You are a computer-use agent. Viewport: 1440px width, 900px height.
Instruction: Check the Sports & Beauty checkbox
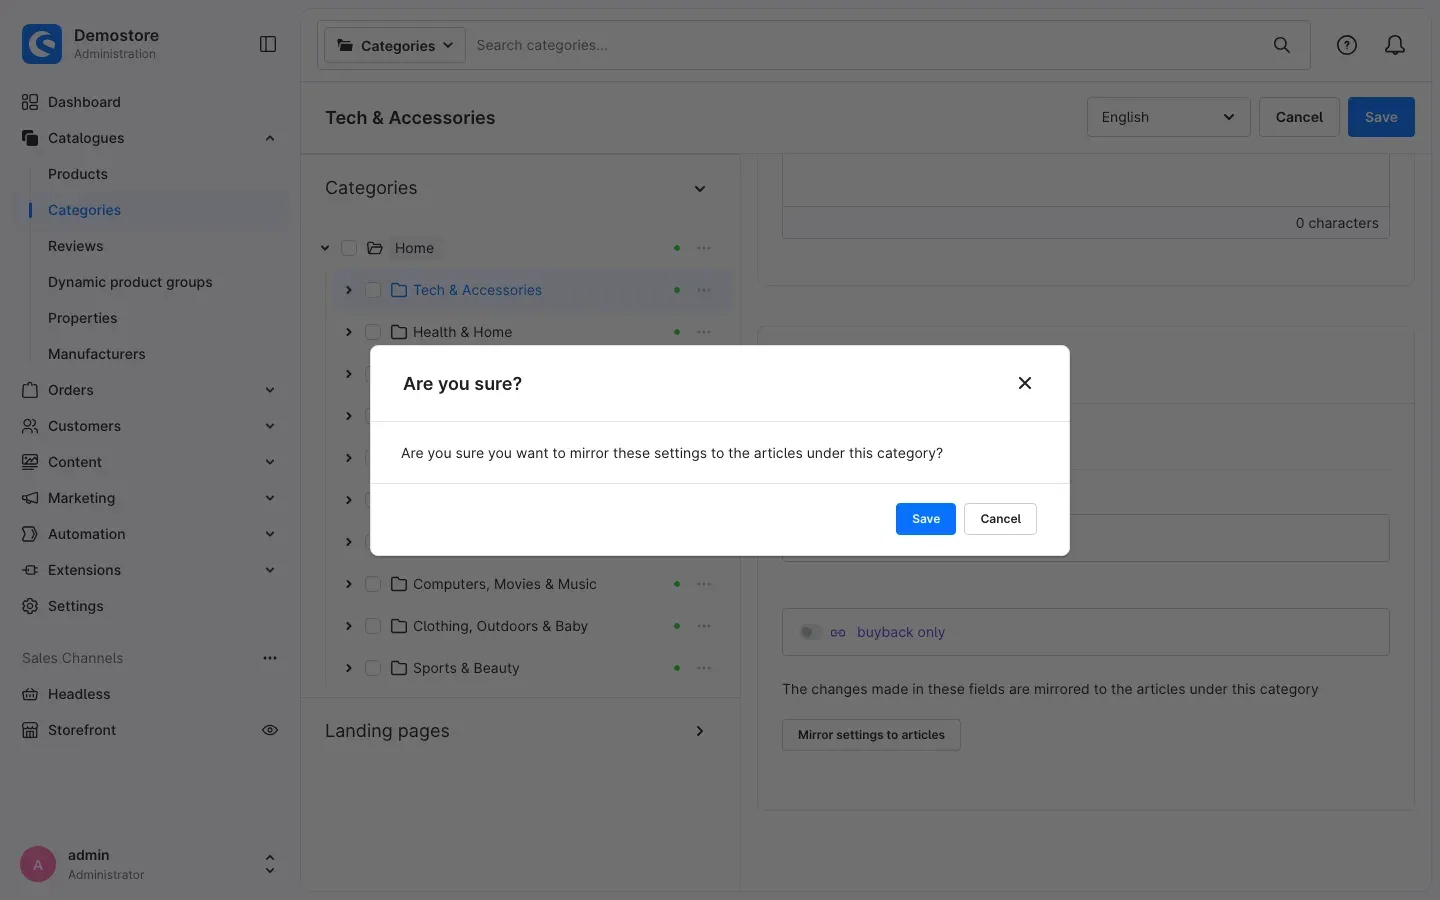click(373, 668)
